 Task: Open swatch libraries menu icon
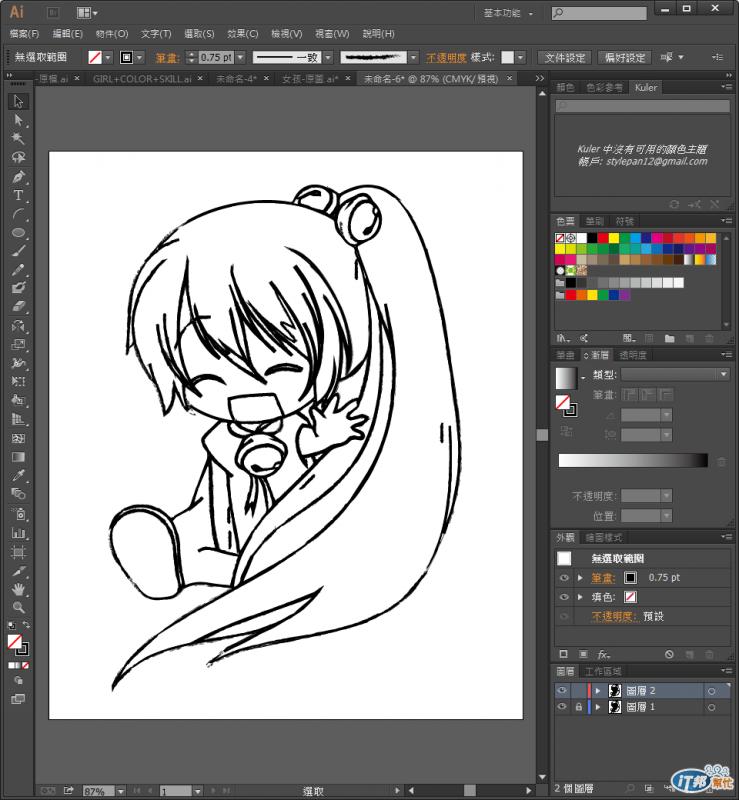coord(563,338)
